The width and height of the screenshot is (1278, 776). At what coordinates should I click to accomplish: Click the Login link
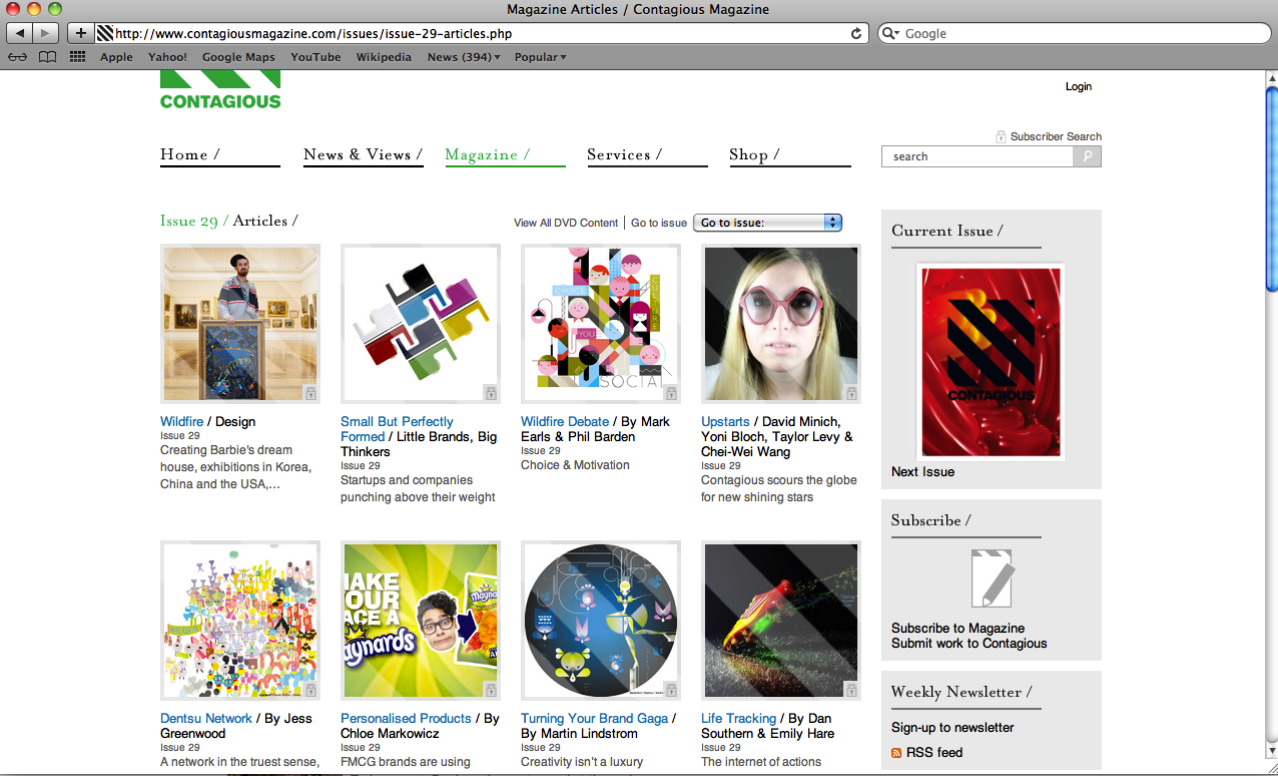tap(1078, 87)
